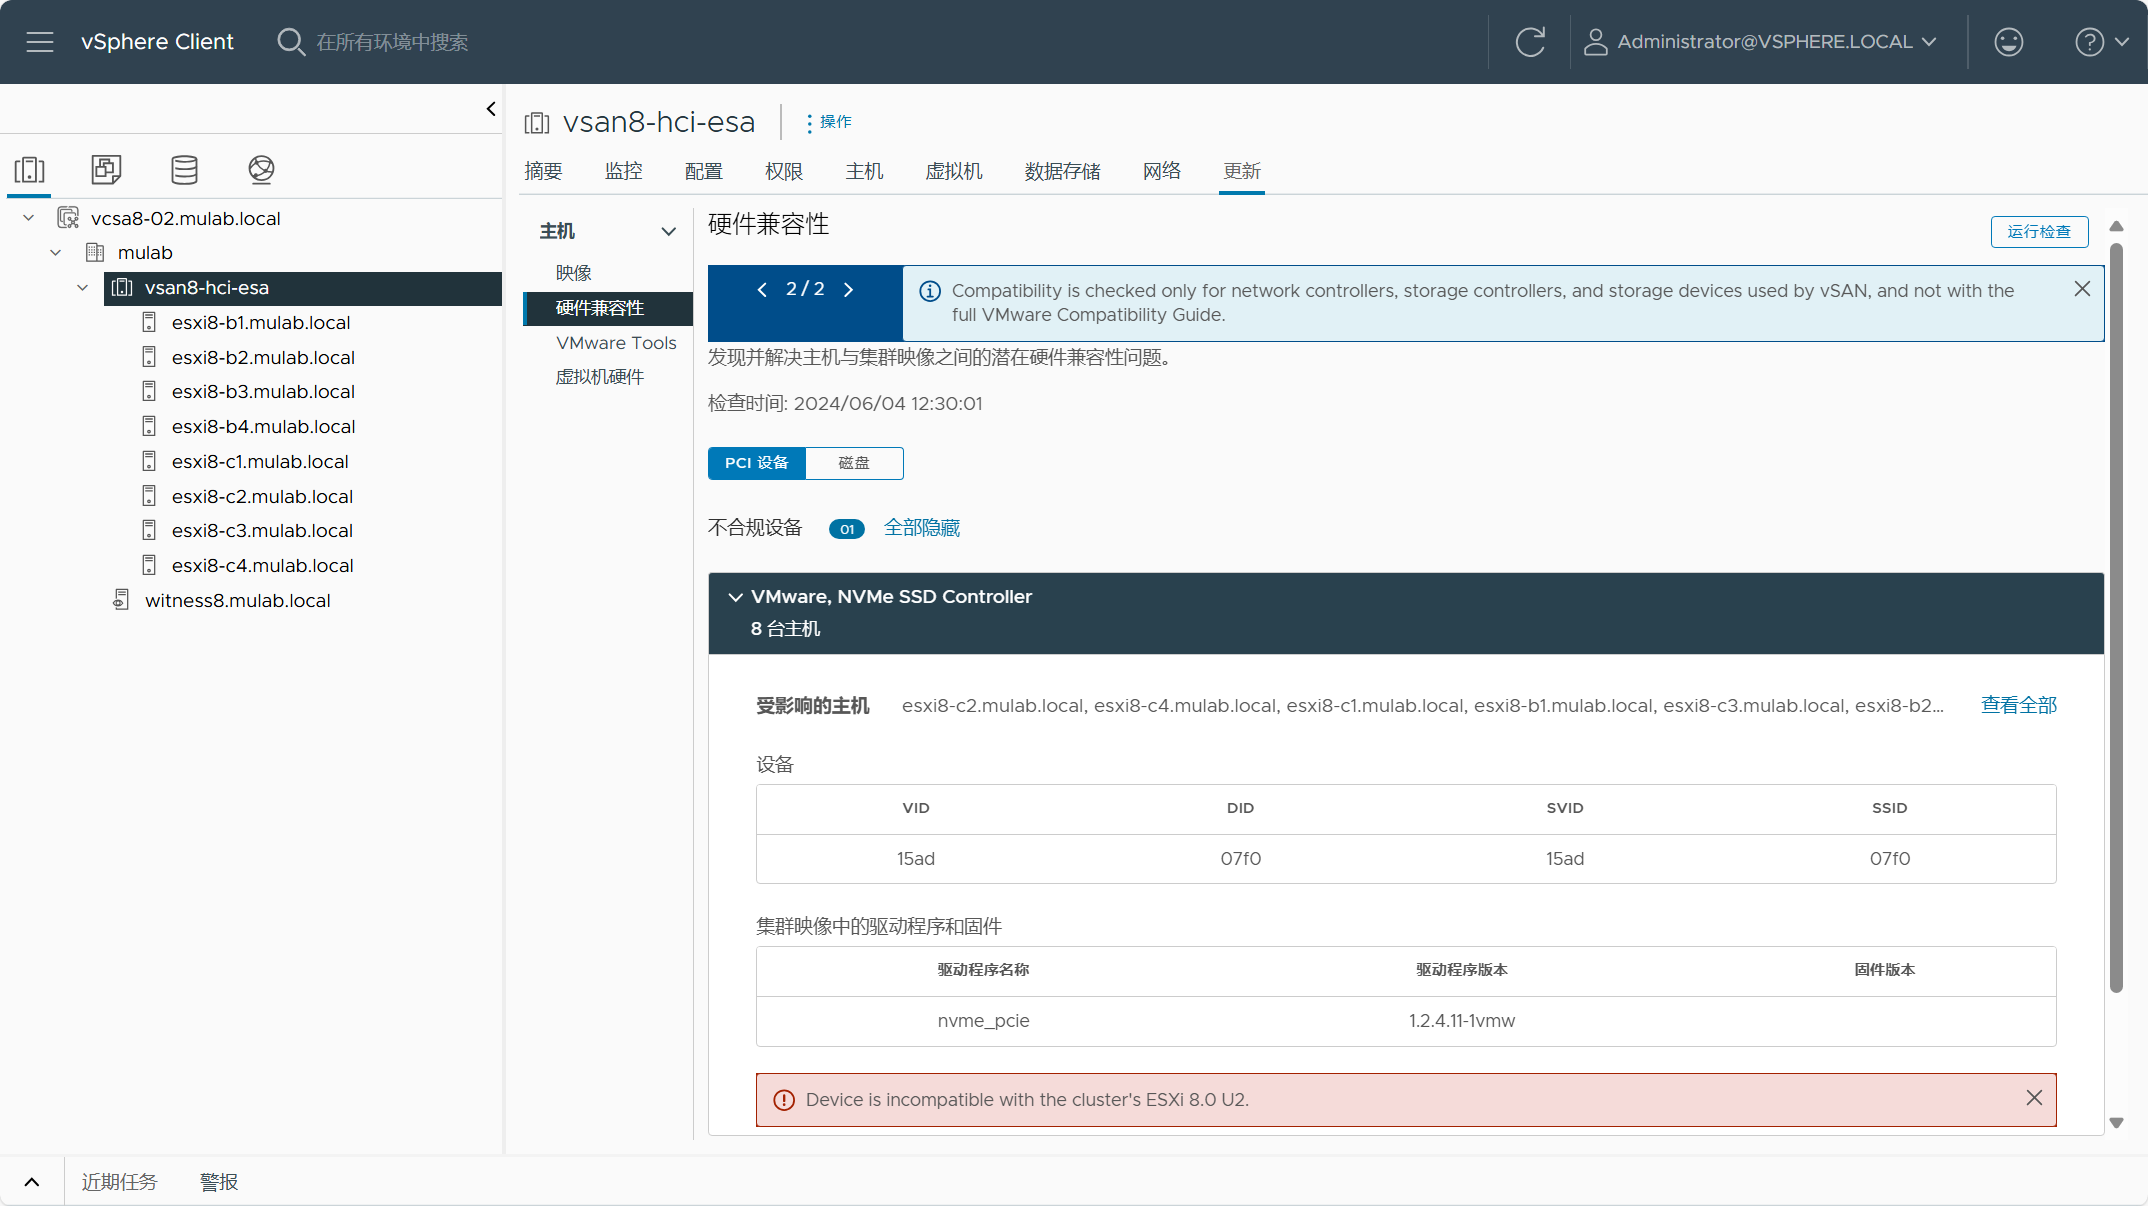
Task: Open the 更新 tab
Action: pyautogui.click(x=1242, y=171)
